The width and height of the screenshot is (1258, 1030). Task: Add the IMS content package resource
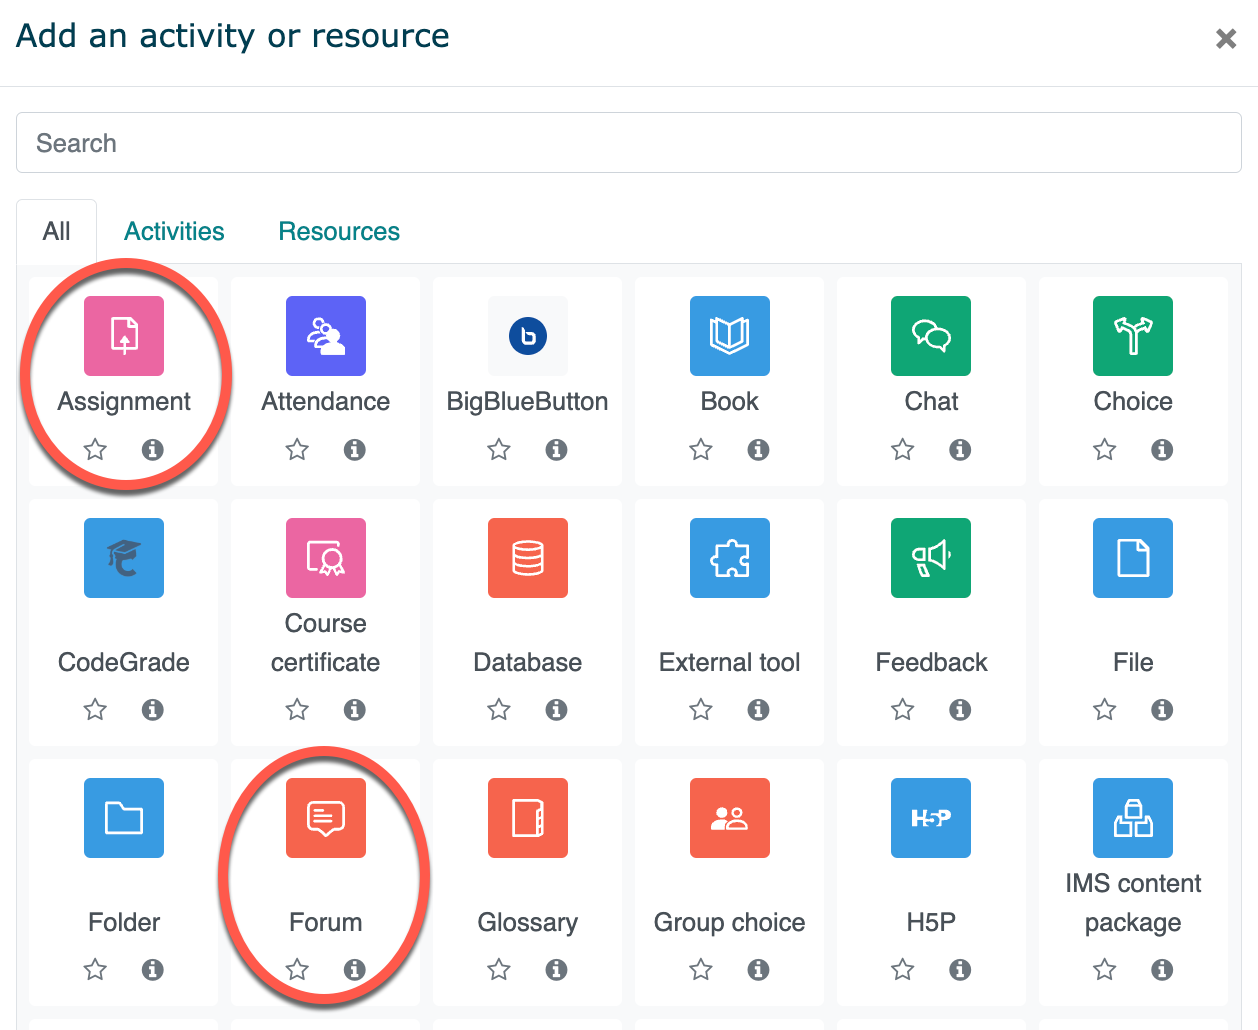(1133, 818)
